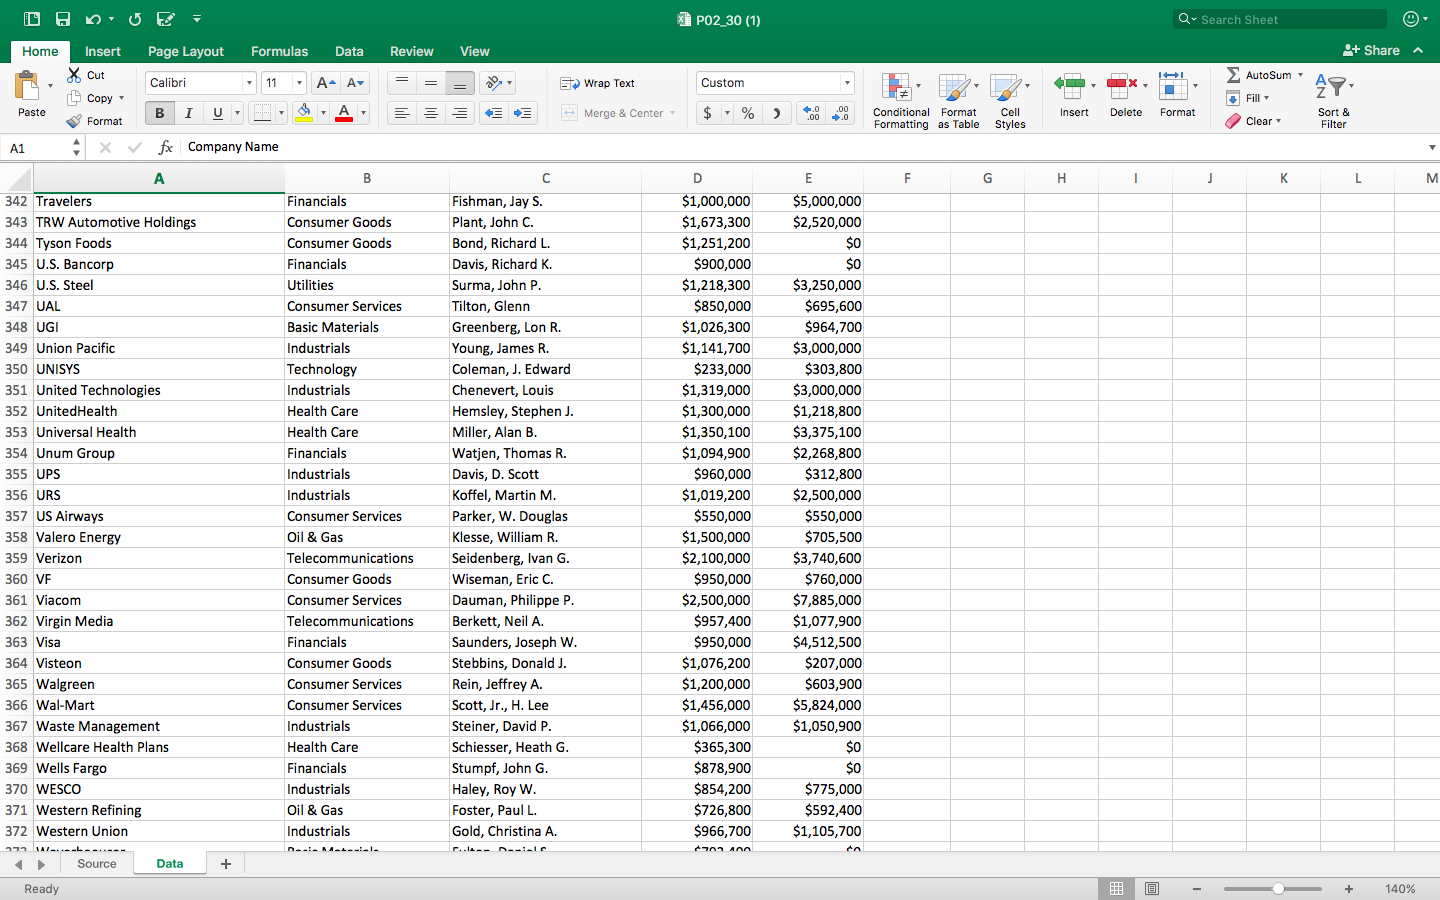Switch to Page Layout view in status bar
This screenshot has width=1440, height=900.
tap(1152, 889)
